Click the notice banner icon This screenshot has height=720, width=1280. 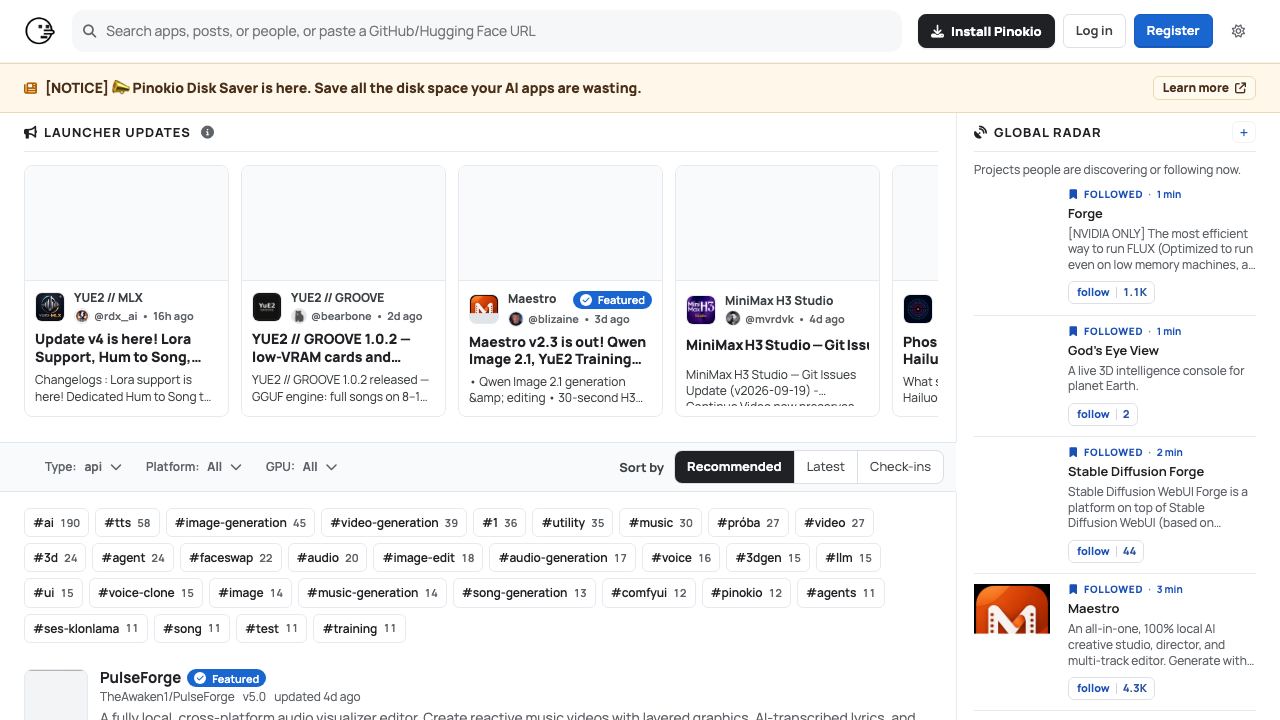[31, 88]
